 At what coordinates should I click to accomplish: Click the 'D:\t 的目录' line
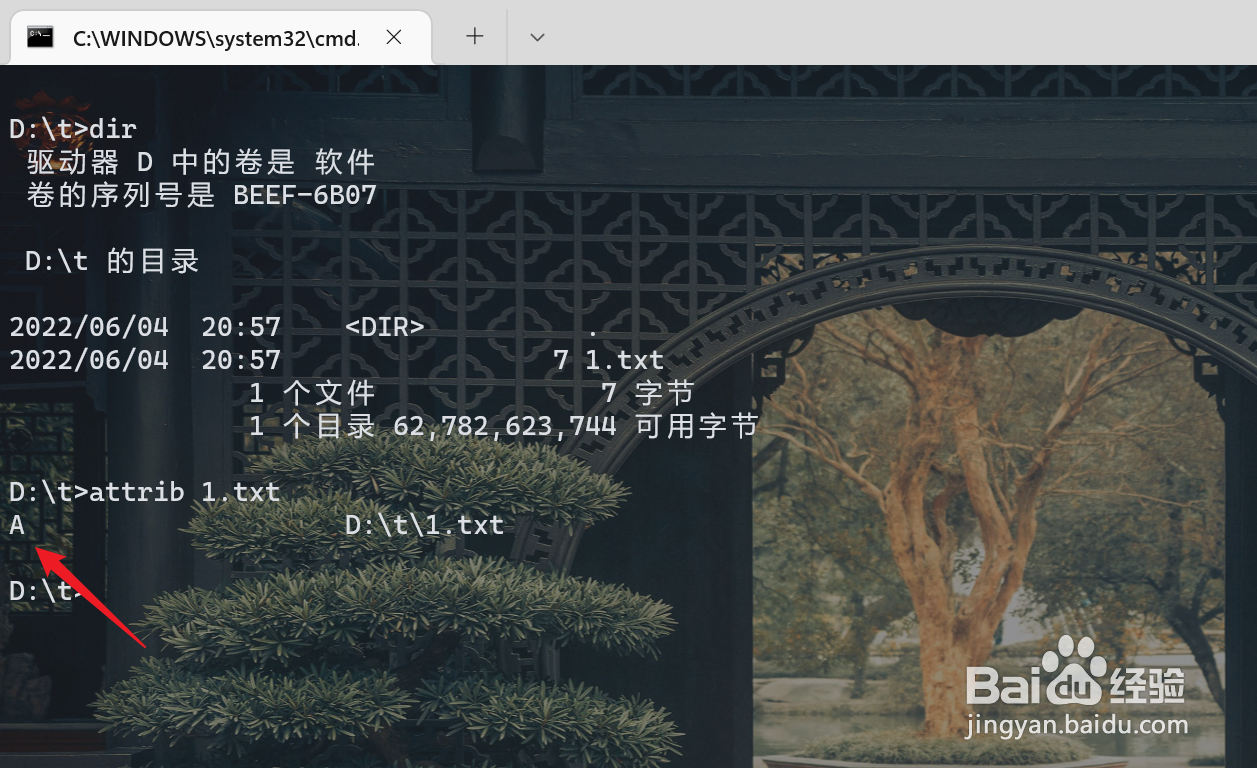(112, 262)
